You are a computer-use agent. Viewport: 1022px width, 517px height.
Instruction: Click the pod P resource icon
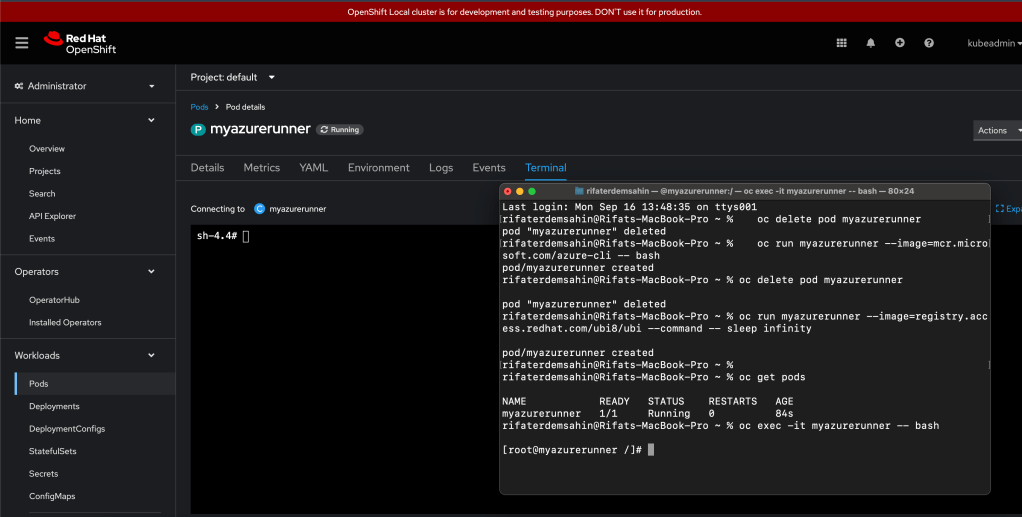[198, 130]
